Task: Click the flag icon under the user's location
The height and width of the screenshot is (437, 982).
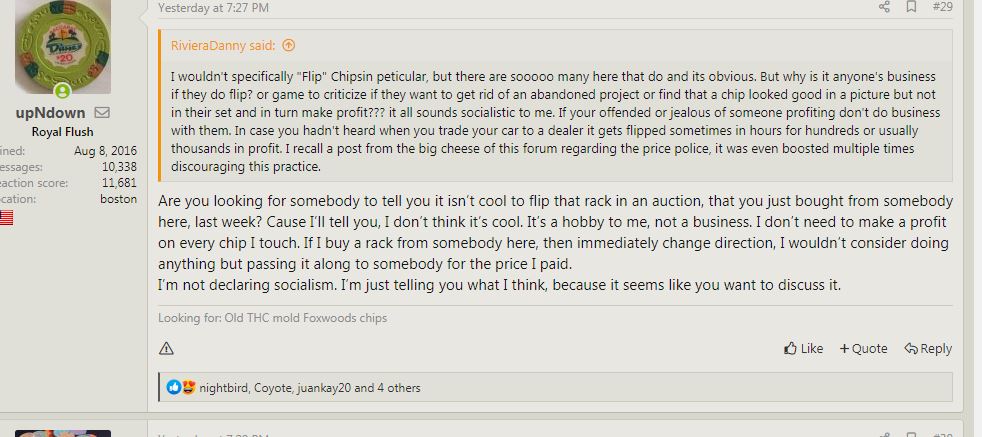Action: point(4,217)
